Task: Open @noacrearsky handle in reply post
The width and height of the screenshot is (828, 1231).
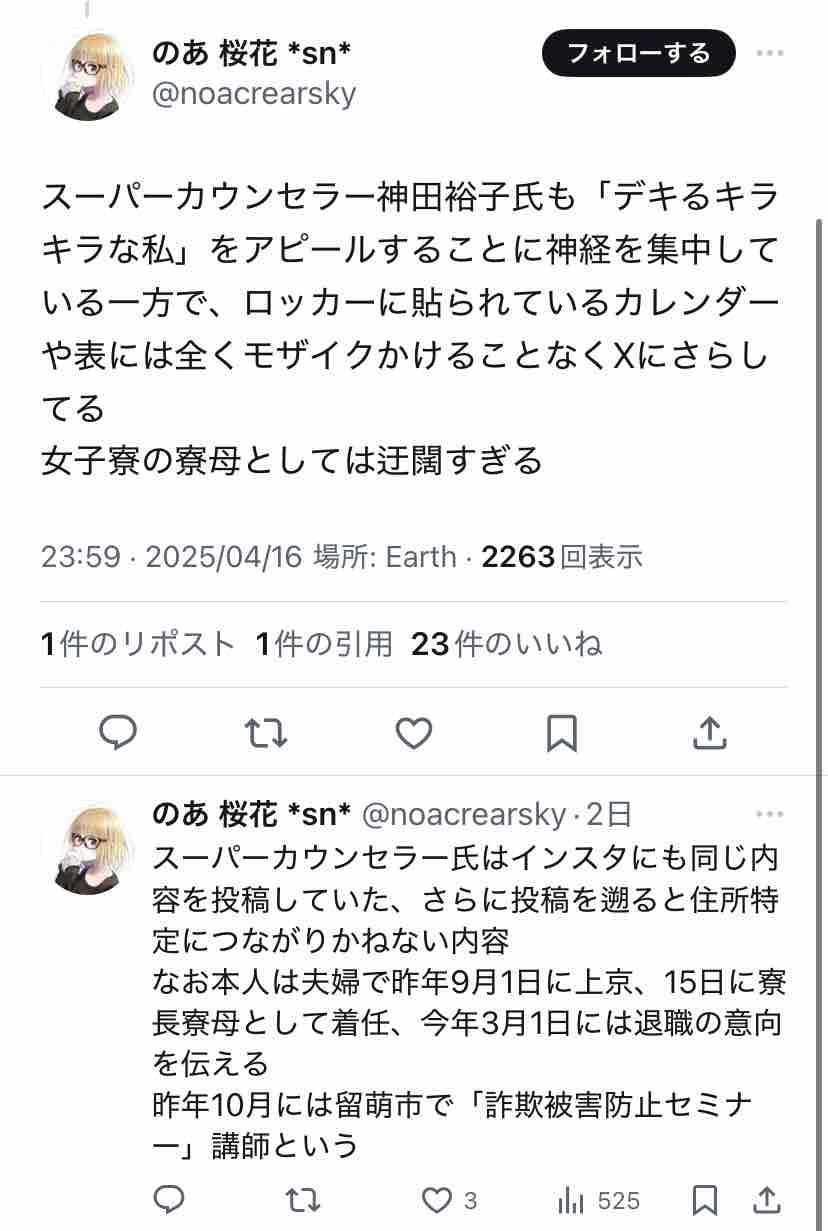Action: [x=463, y=815]
